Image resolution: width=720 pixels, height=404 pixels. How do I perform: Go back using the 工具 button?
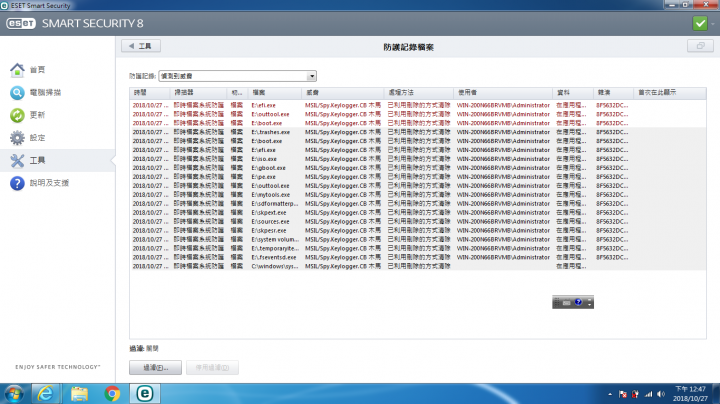pyautogui.click(x=141, y=46)
